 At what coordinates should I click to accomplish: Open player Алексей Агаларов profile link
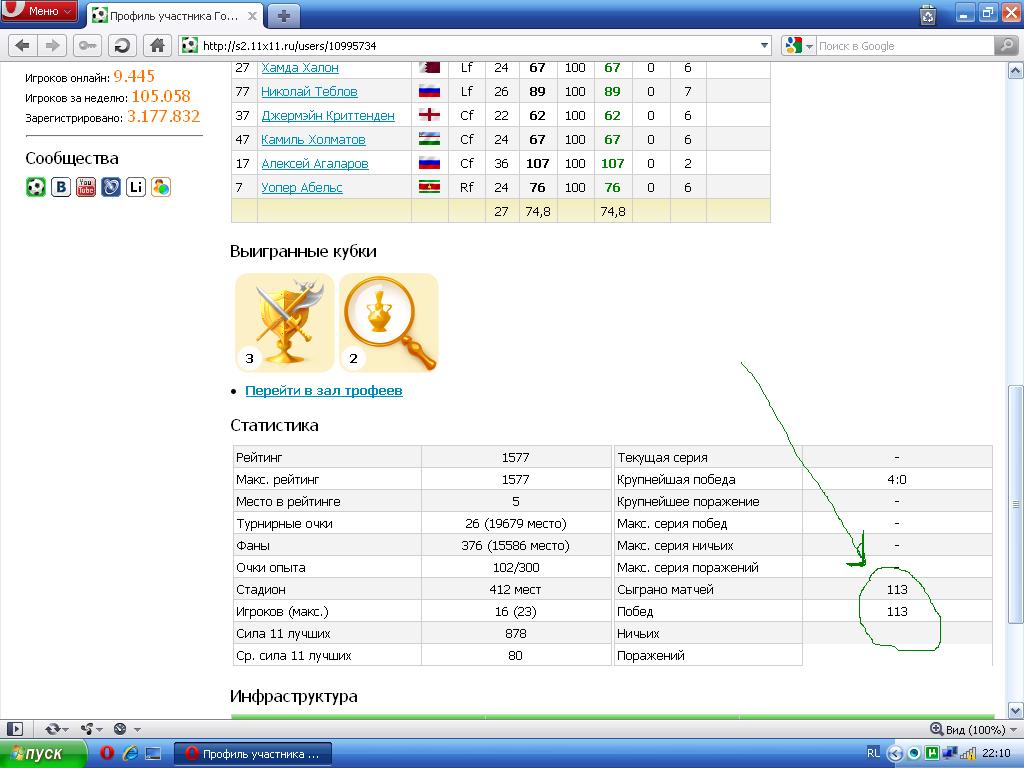coord(314,163)
